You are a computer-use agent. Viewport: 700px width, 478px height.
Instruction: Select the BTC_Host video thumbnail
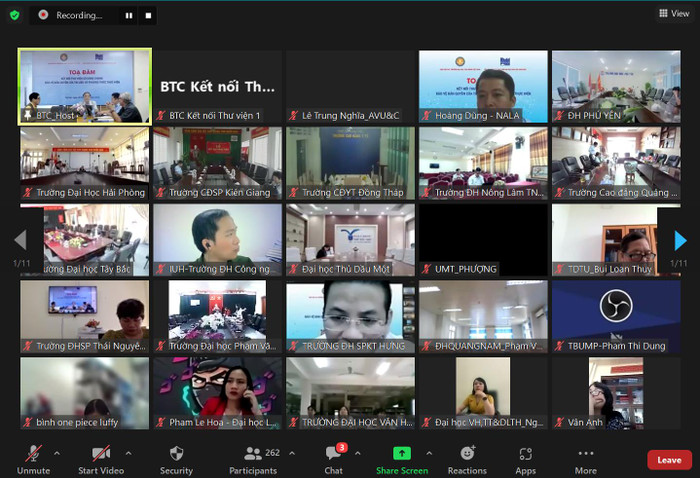pos(84,86)
